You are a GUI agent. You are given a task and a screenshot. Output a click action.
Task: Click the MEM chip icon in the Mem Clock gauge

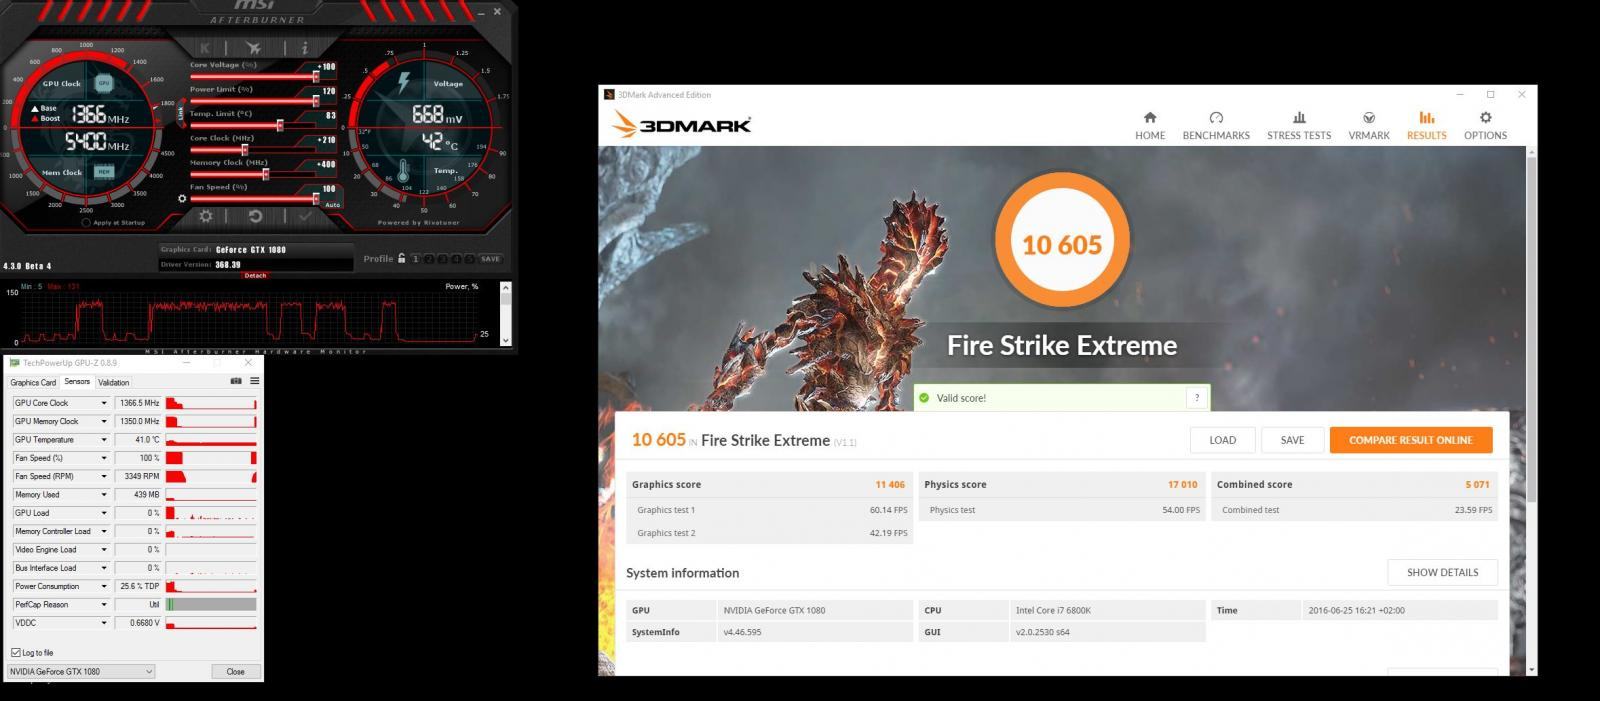point(103,172)
